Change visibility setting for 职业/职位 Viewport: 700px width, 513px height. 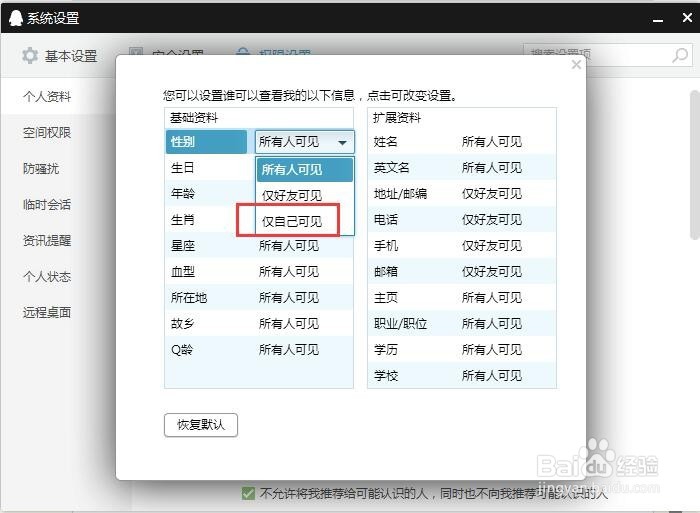click(492, 324)
